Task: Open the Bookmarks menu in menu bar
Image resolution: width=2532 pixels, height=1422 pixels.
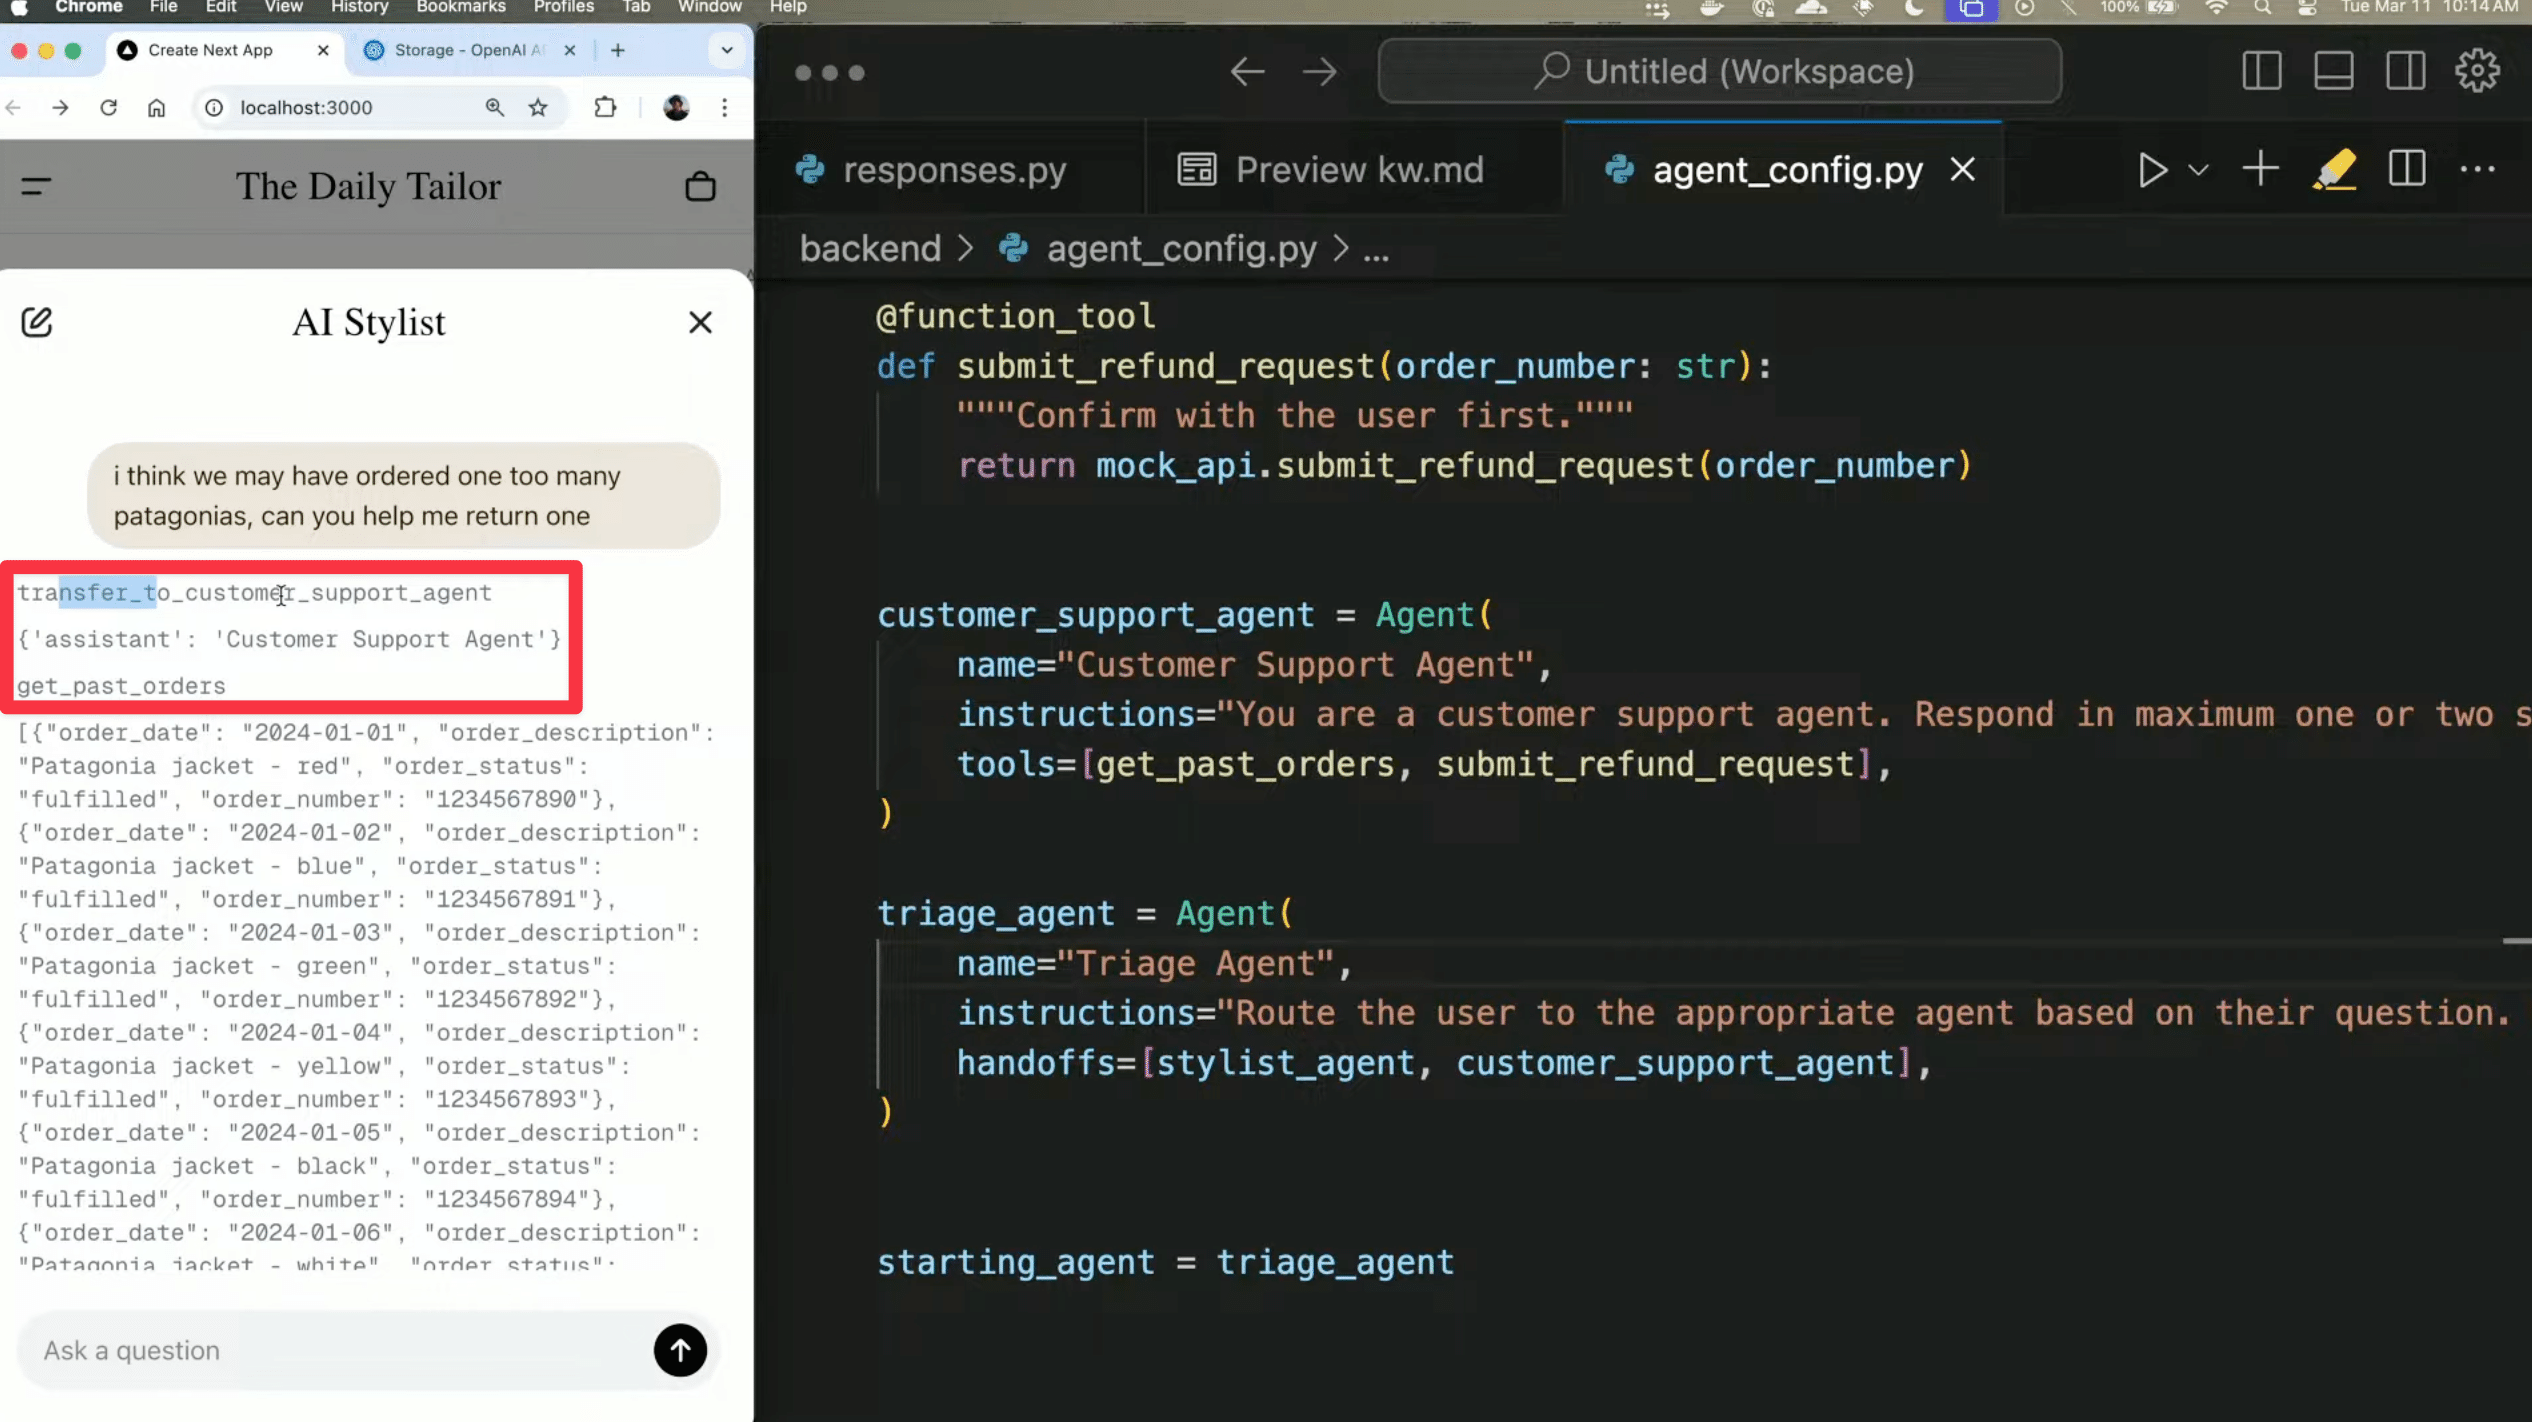Action: point(460,7)
